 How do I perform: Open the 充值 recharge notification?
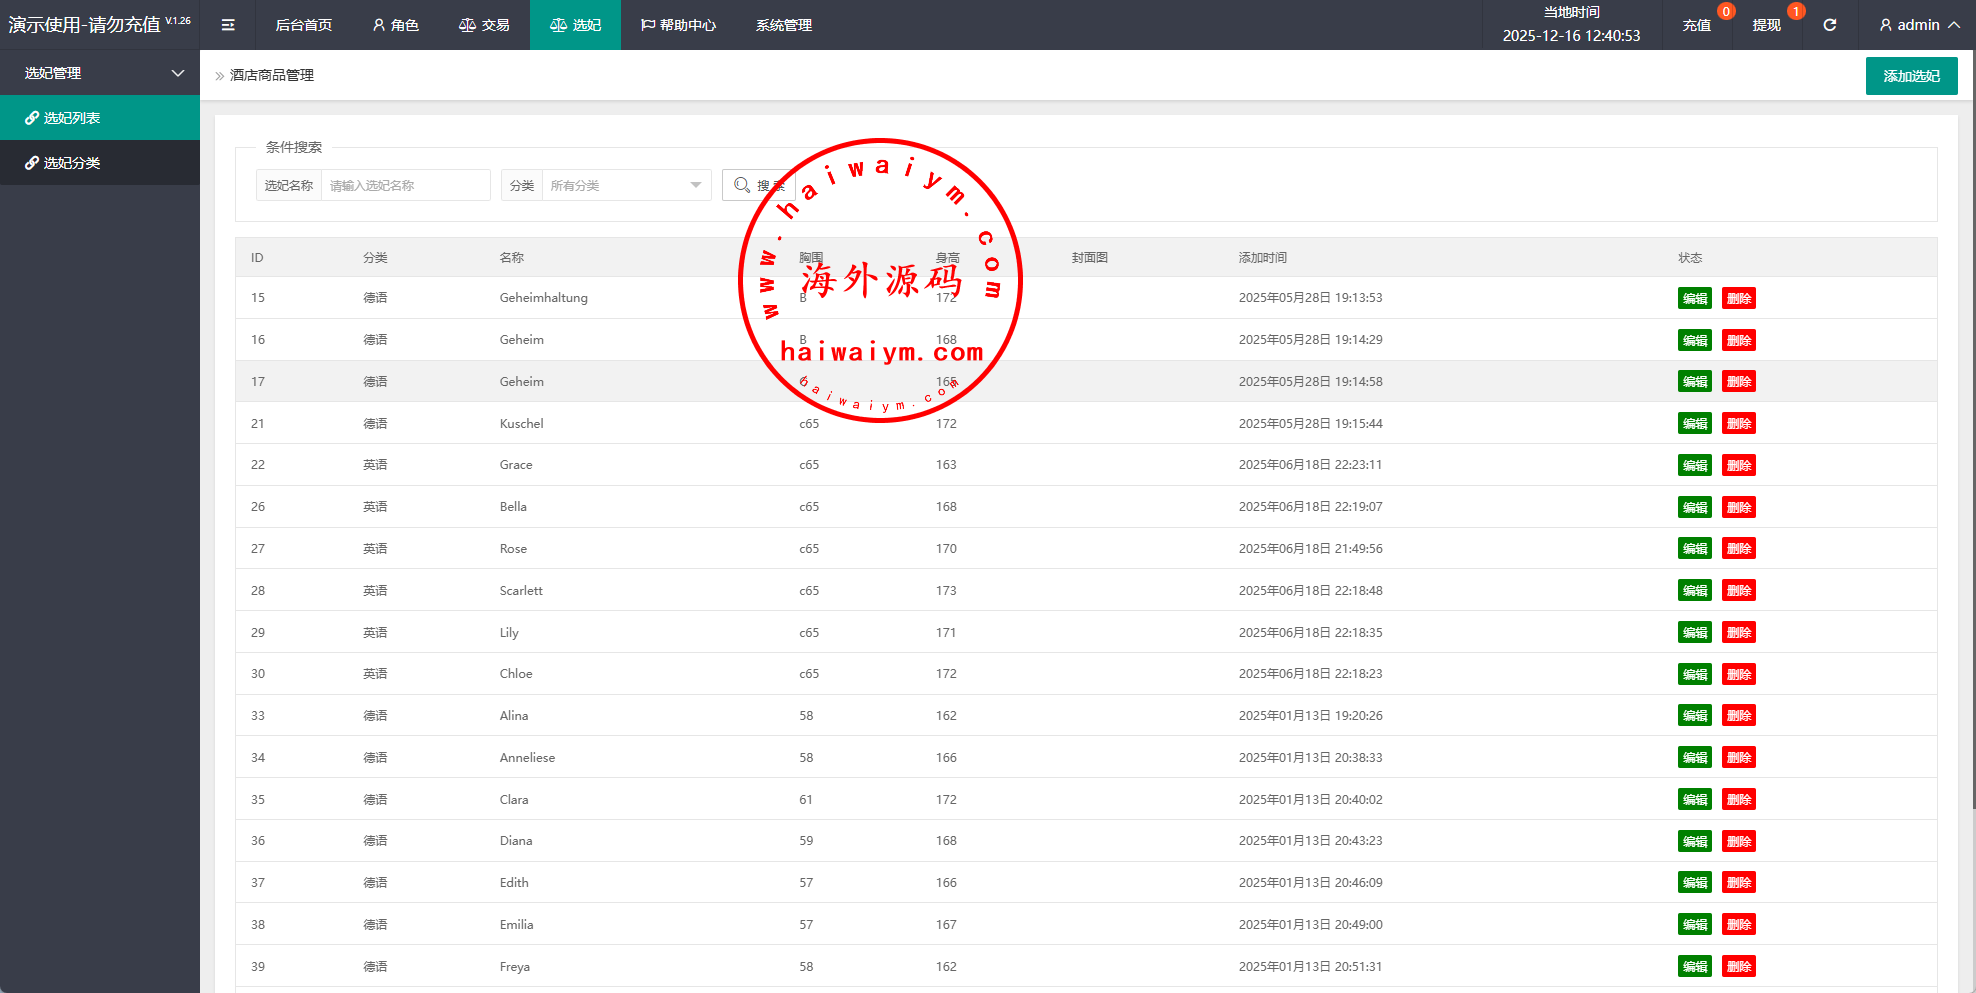click(1696, 25)
